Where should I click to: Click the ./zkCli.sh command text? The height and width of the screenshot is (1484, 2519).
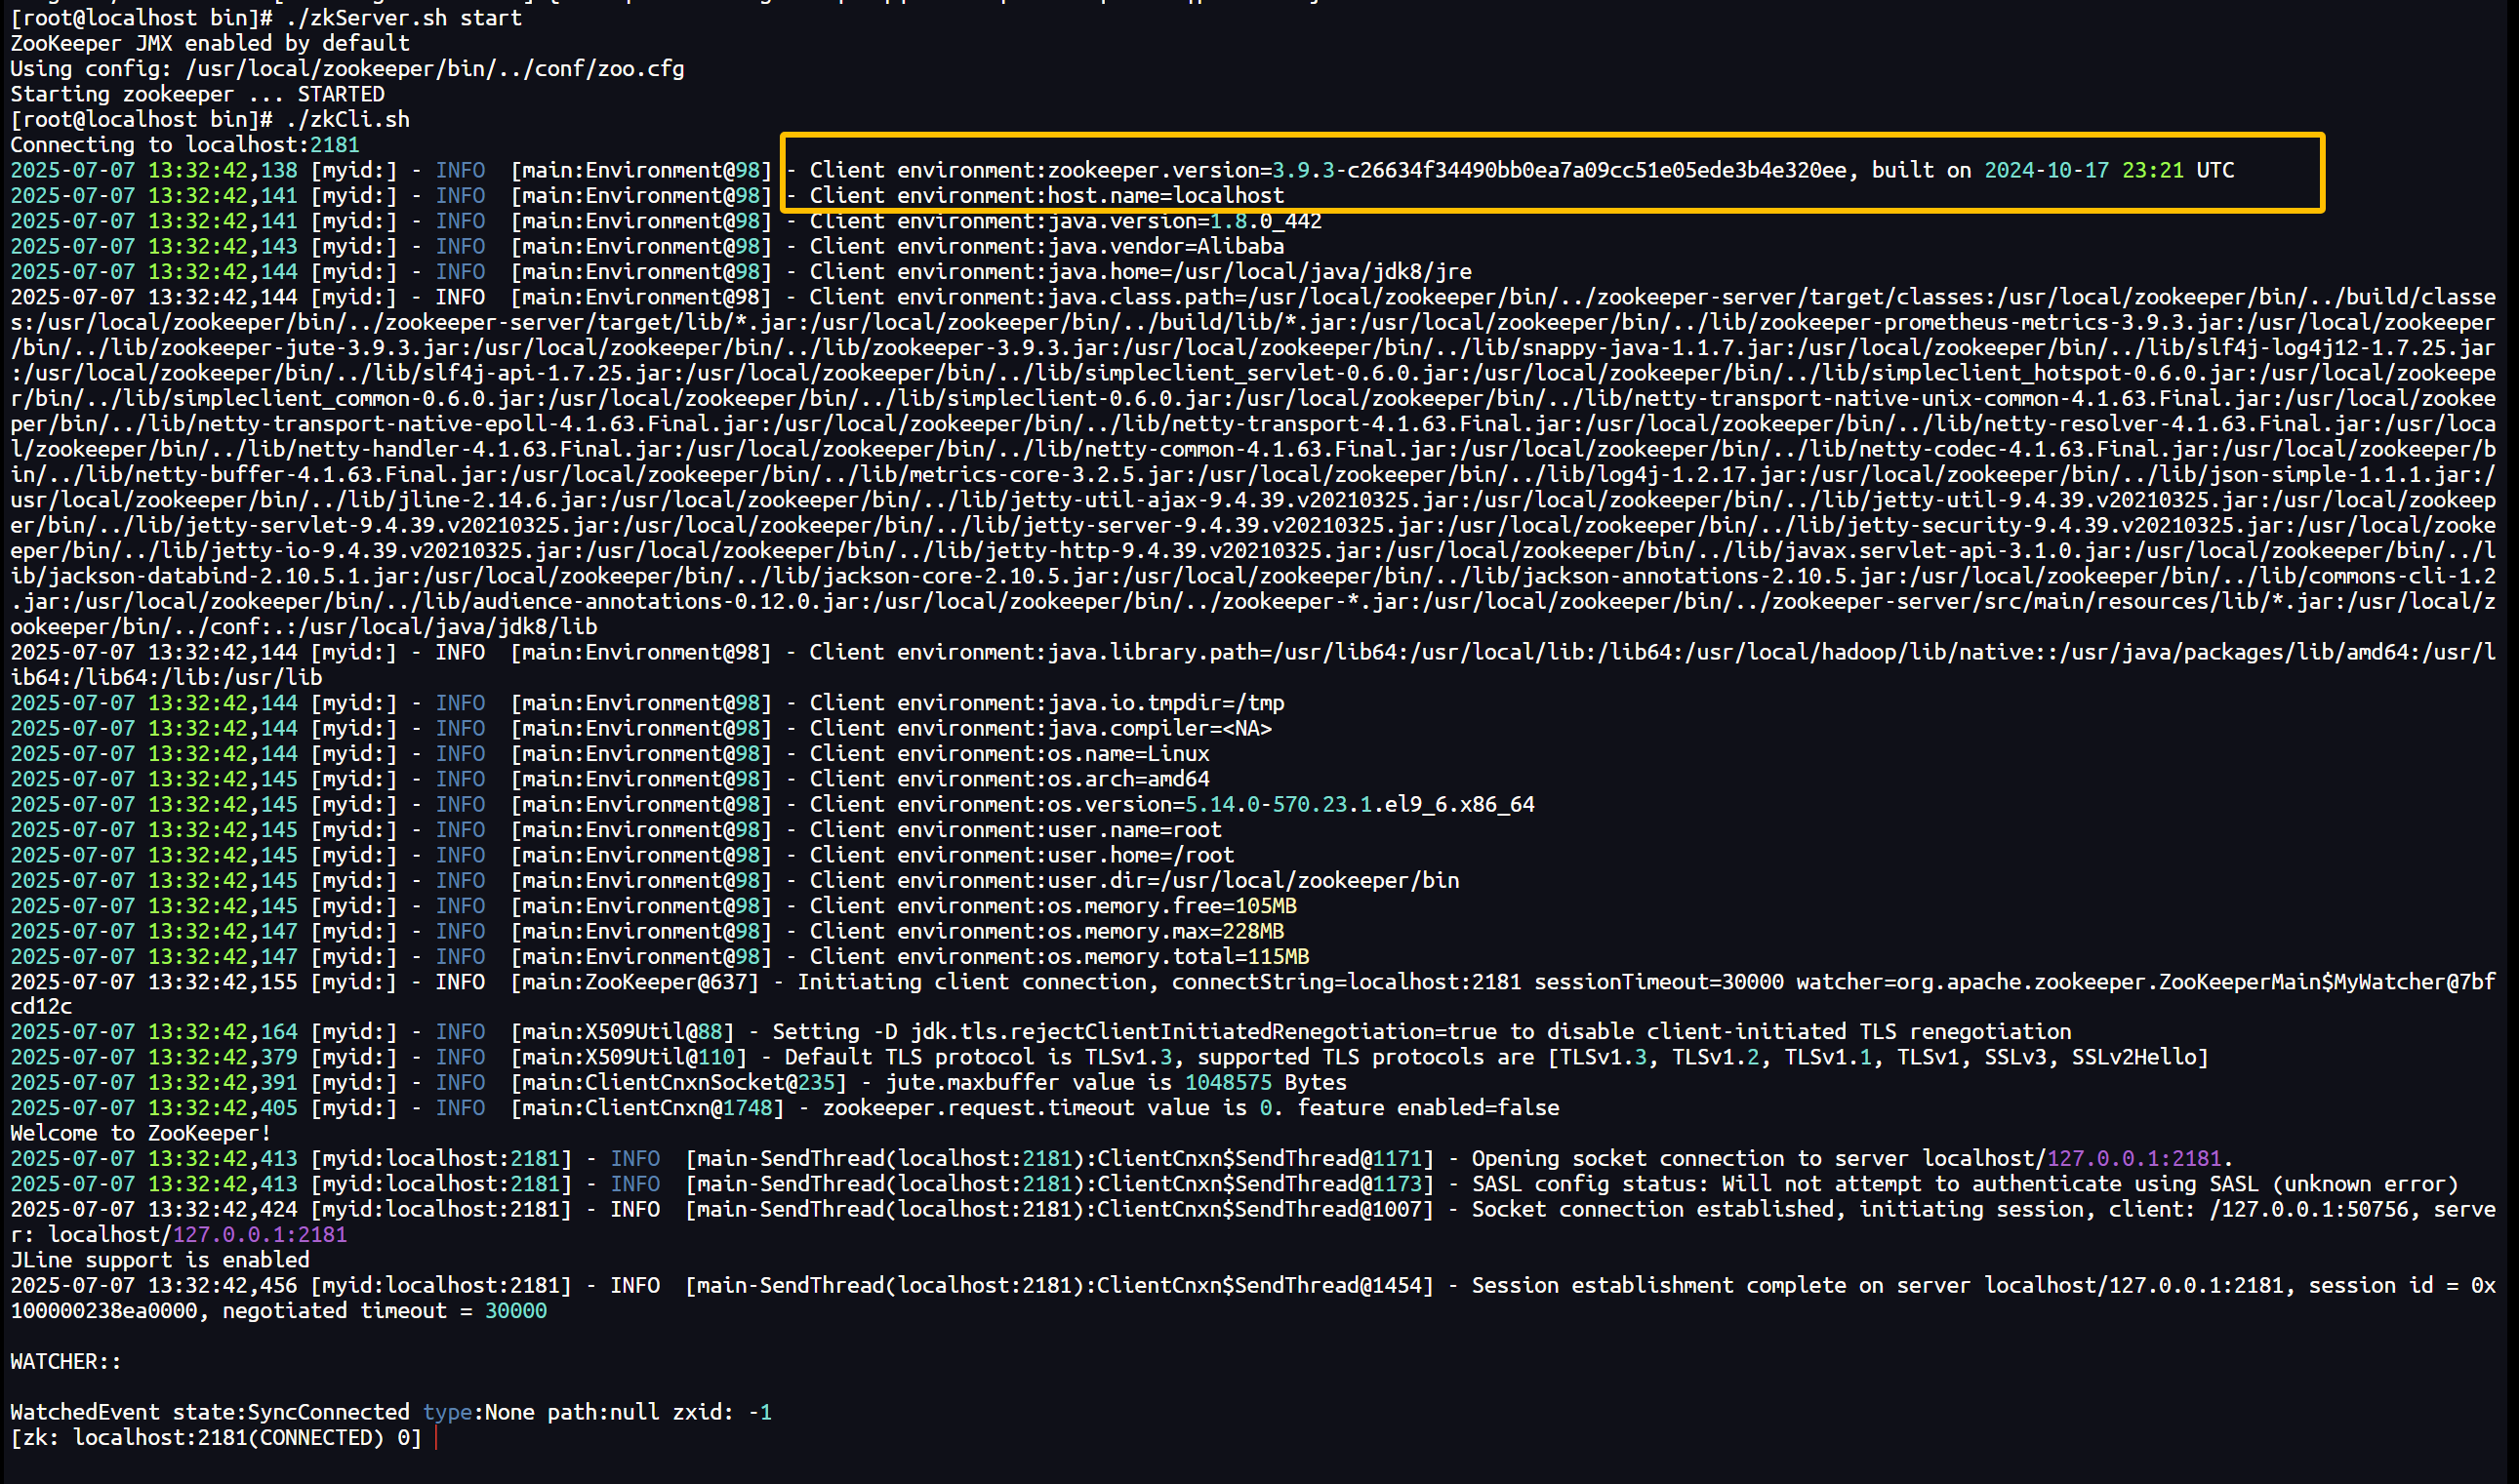(347, 119)
